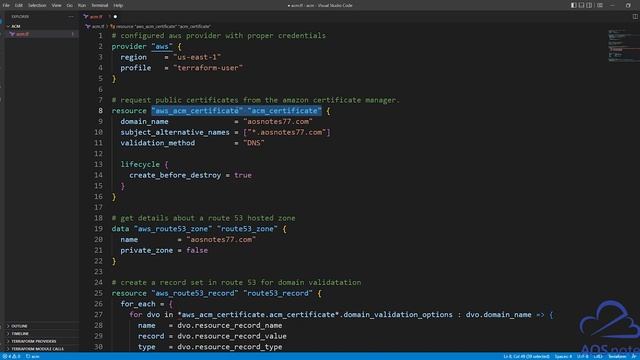640x360 pixels.
Task: Click subject_alternative_names on line 10
Action: (x=175, y=132)
